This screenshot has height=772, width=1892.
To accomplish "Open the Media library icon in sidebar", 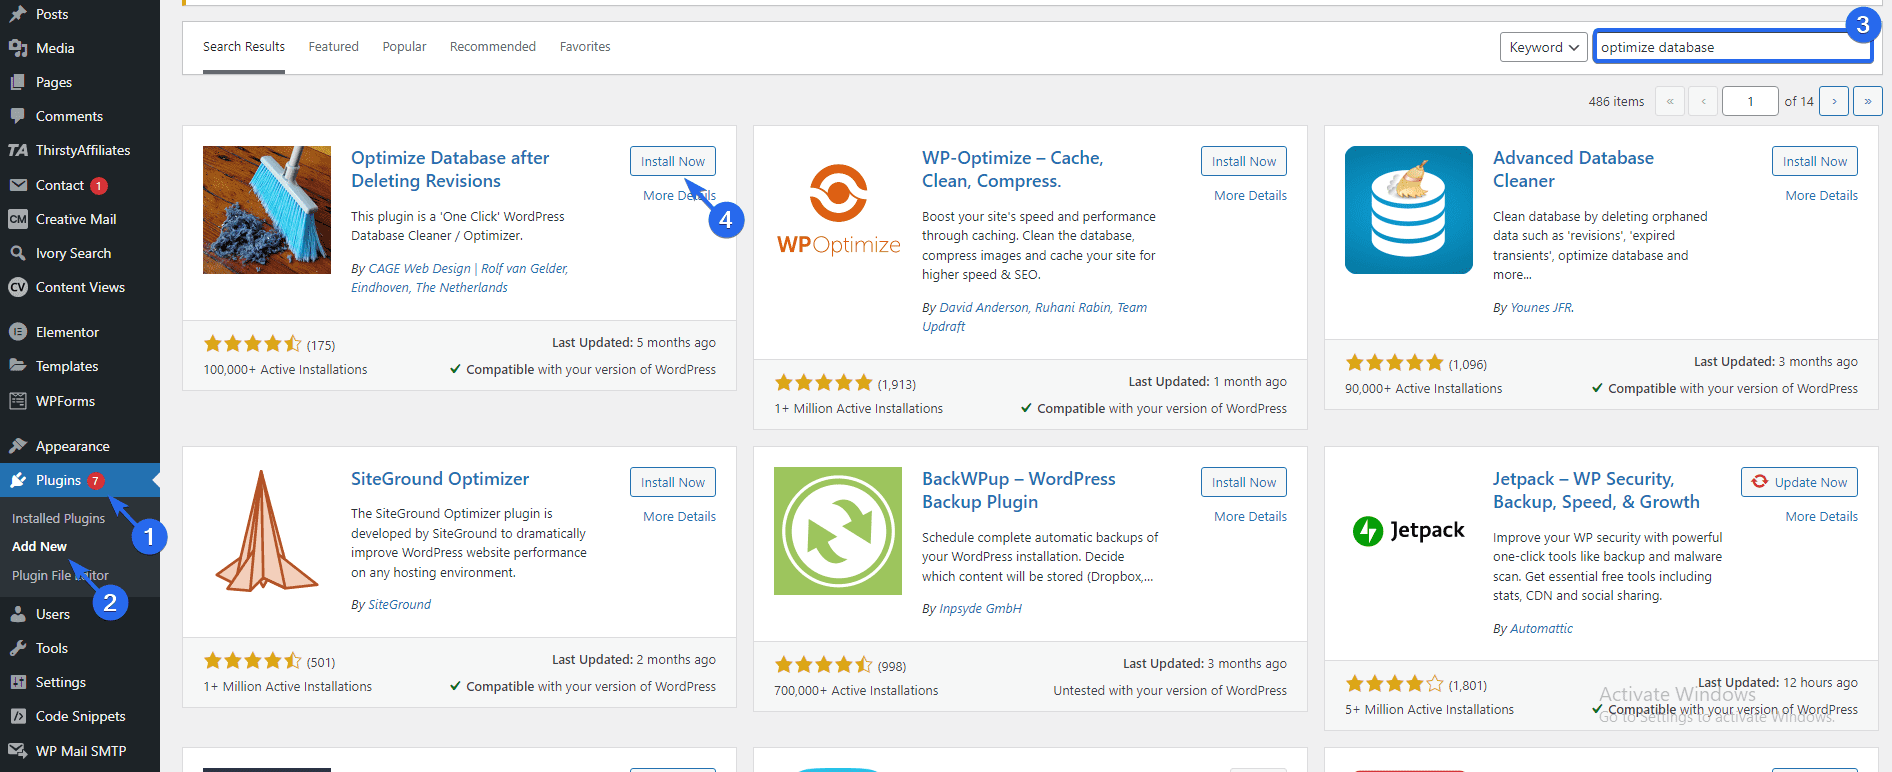I will pyautogui.click(x=18, y=48).
